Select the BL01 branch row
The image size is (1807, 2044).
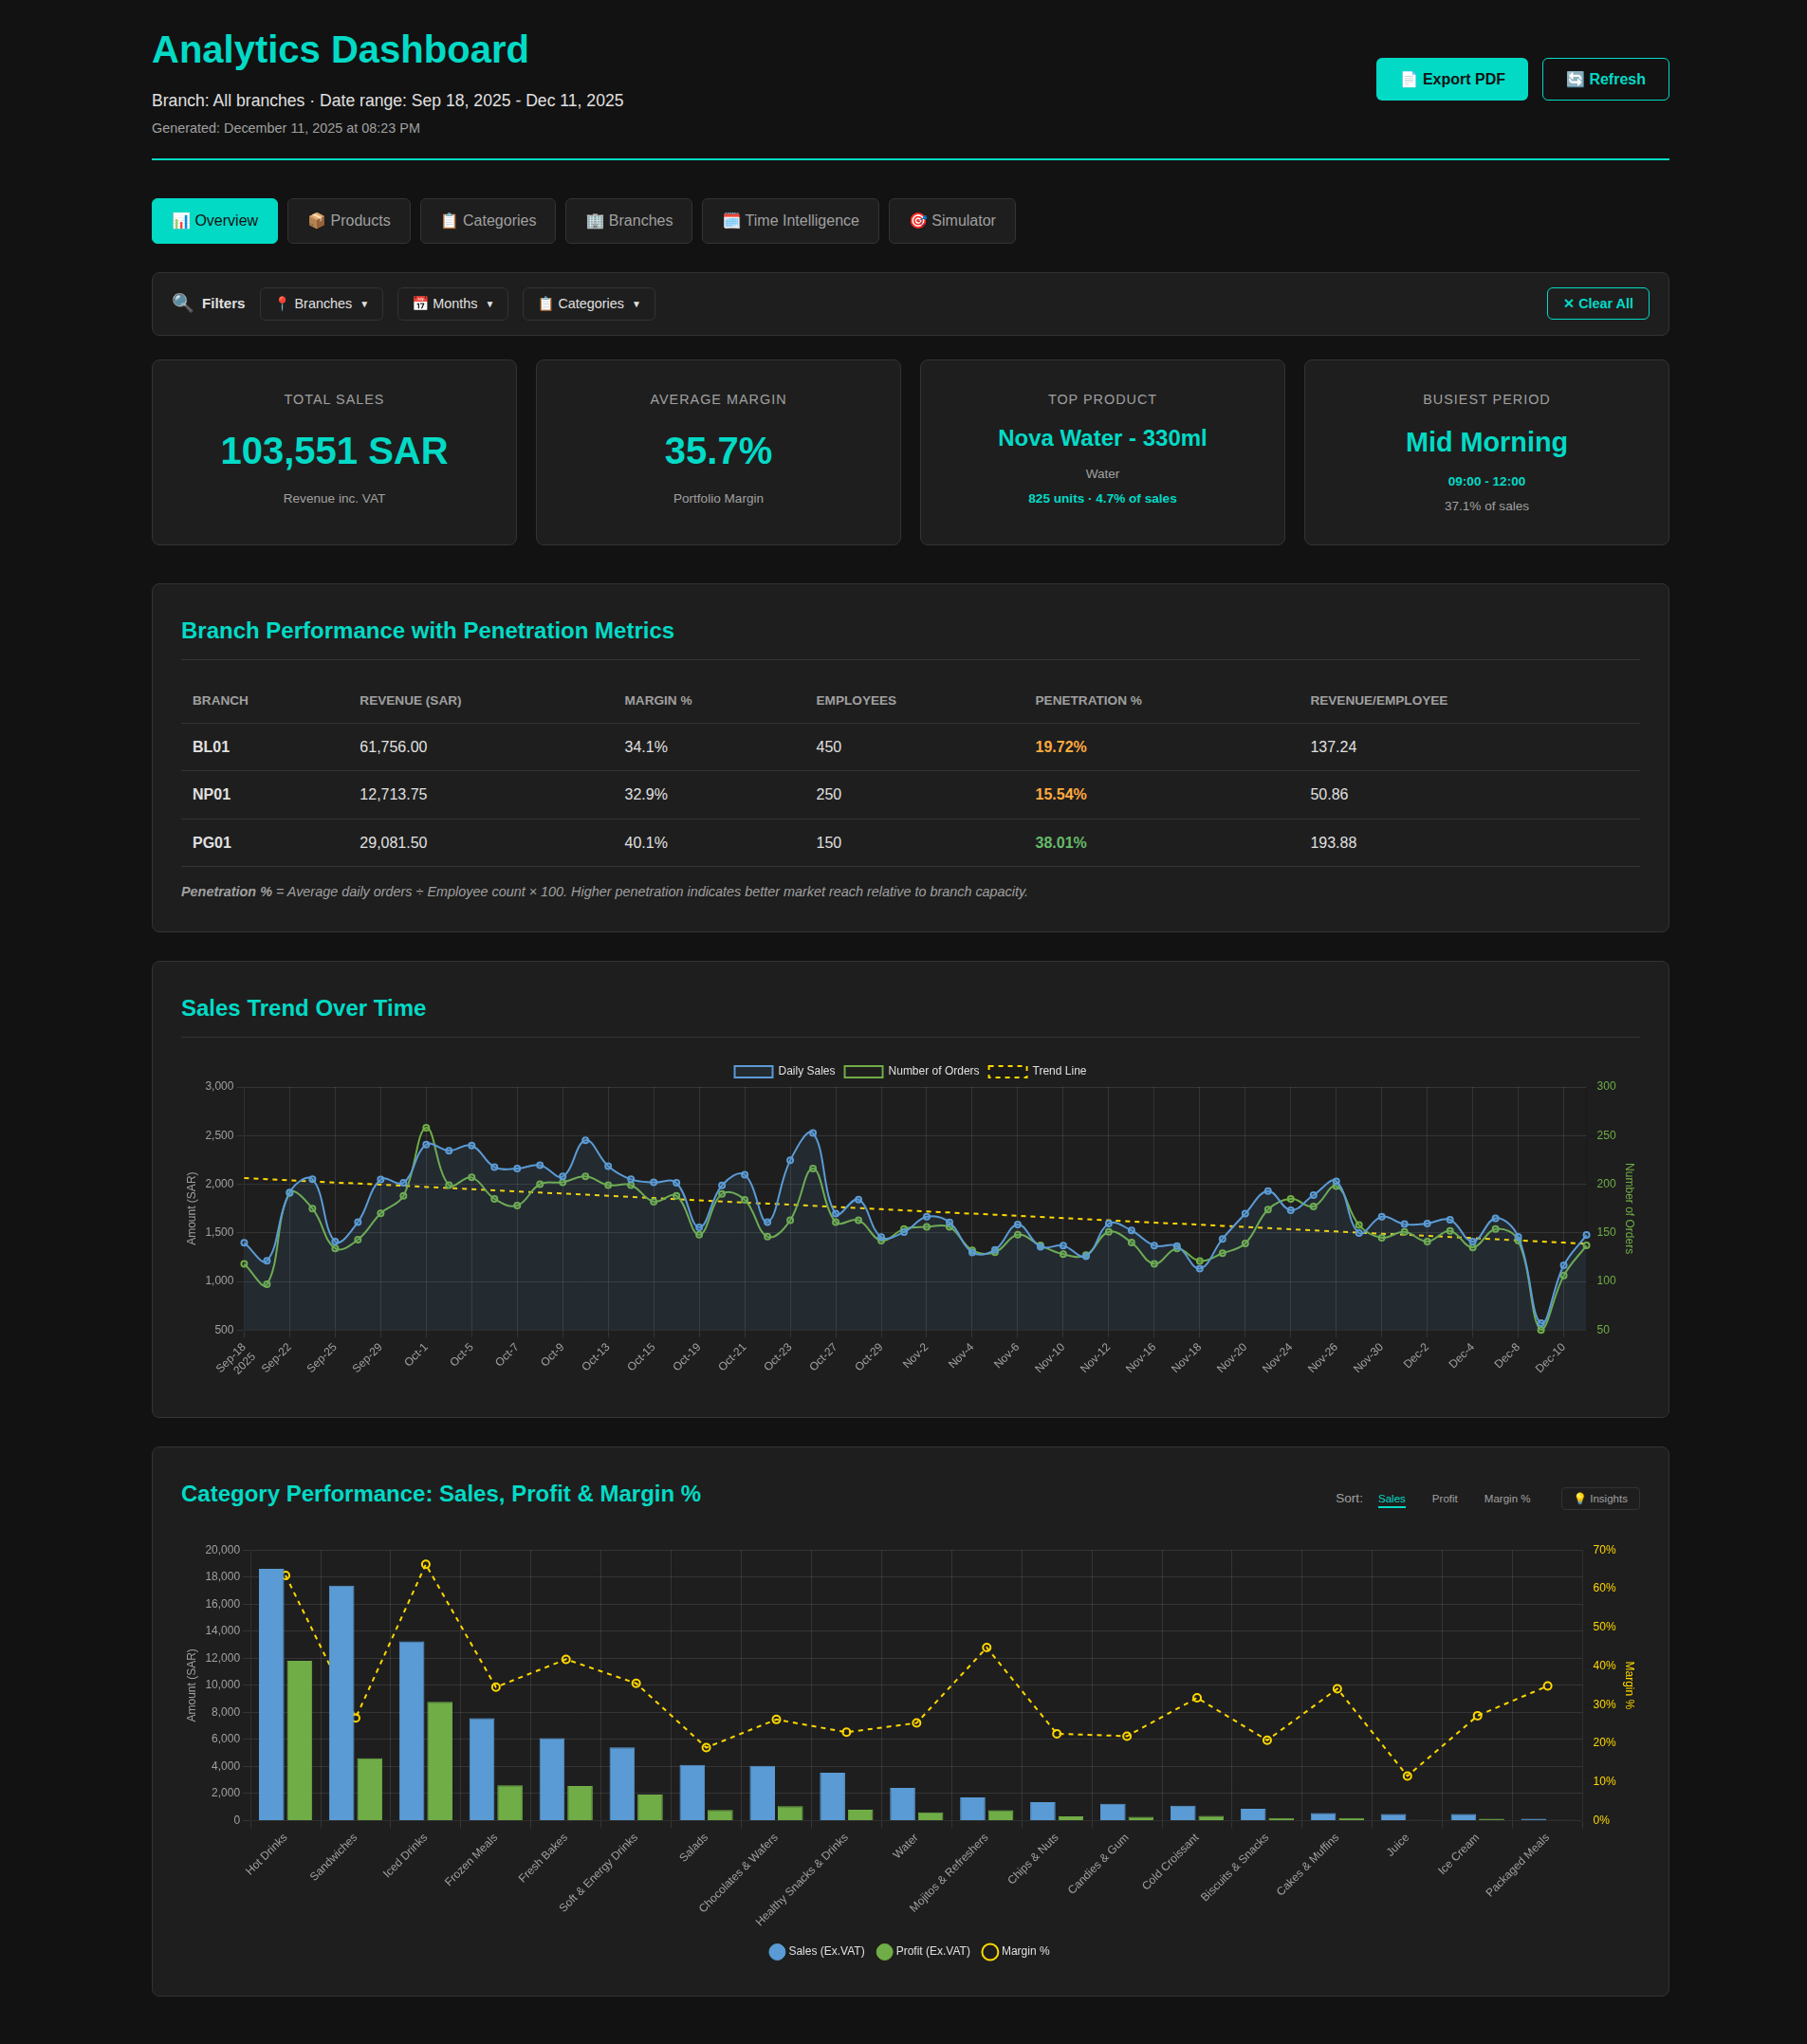pos(210,746)
